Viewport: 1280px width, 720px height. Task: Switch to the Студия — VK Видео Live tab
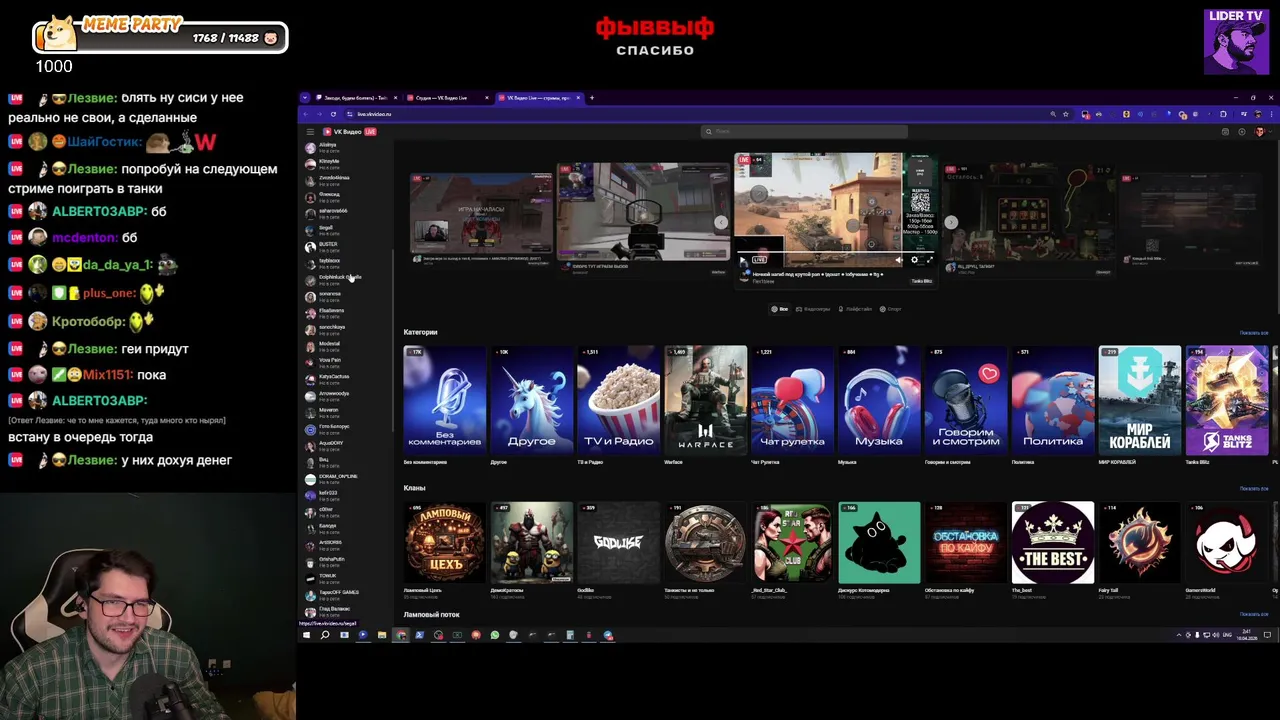(x=447, y=98)
